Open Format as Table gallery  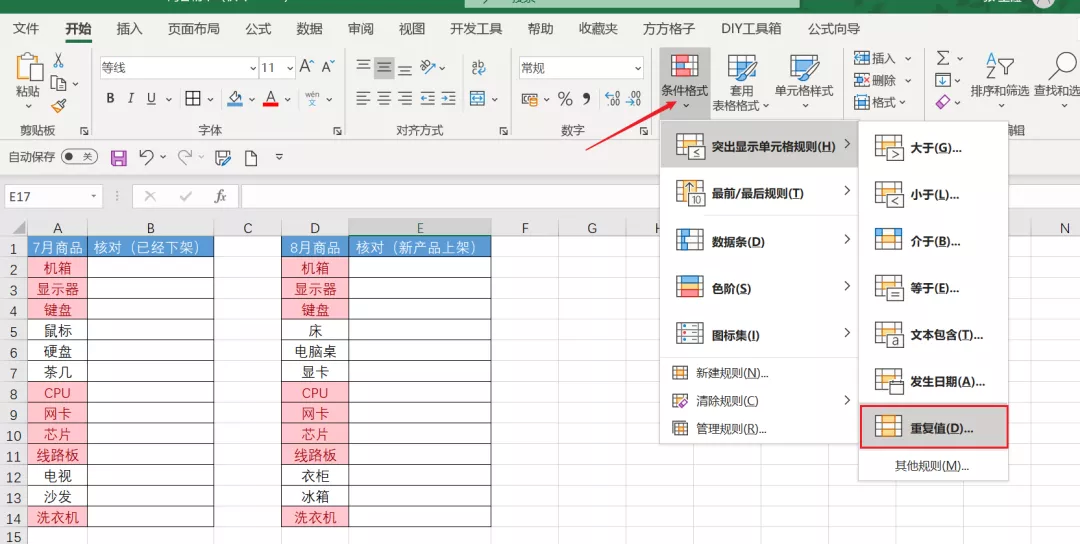click(x=741, y=83)
